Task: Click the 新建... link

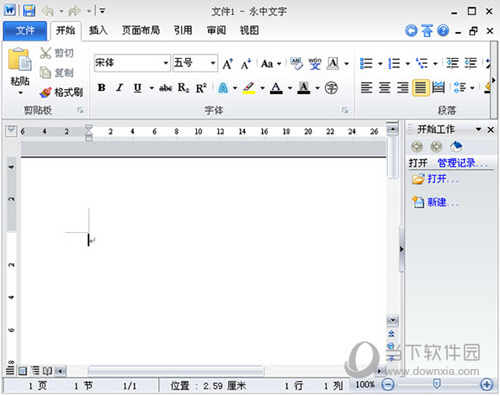Action: (435, 202)
